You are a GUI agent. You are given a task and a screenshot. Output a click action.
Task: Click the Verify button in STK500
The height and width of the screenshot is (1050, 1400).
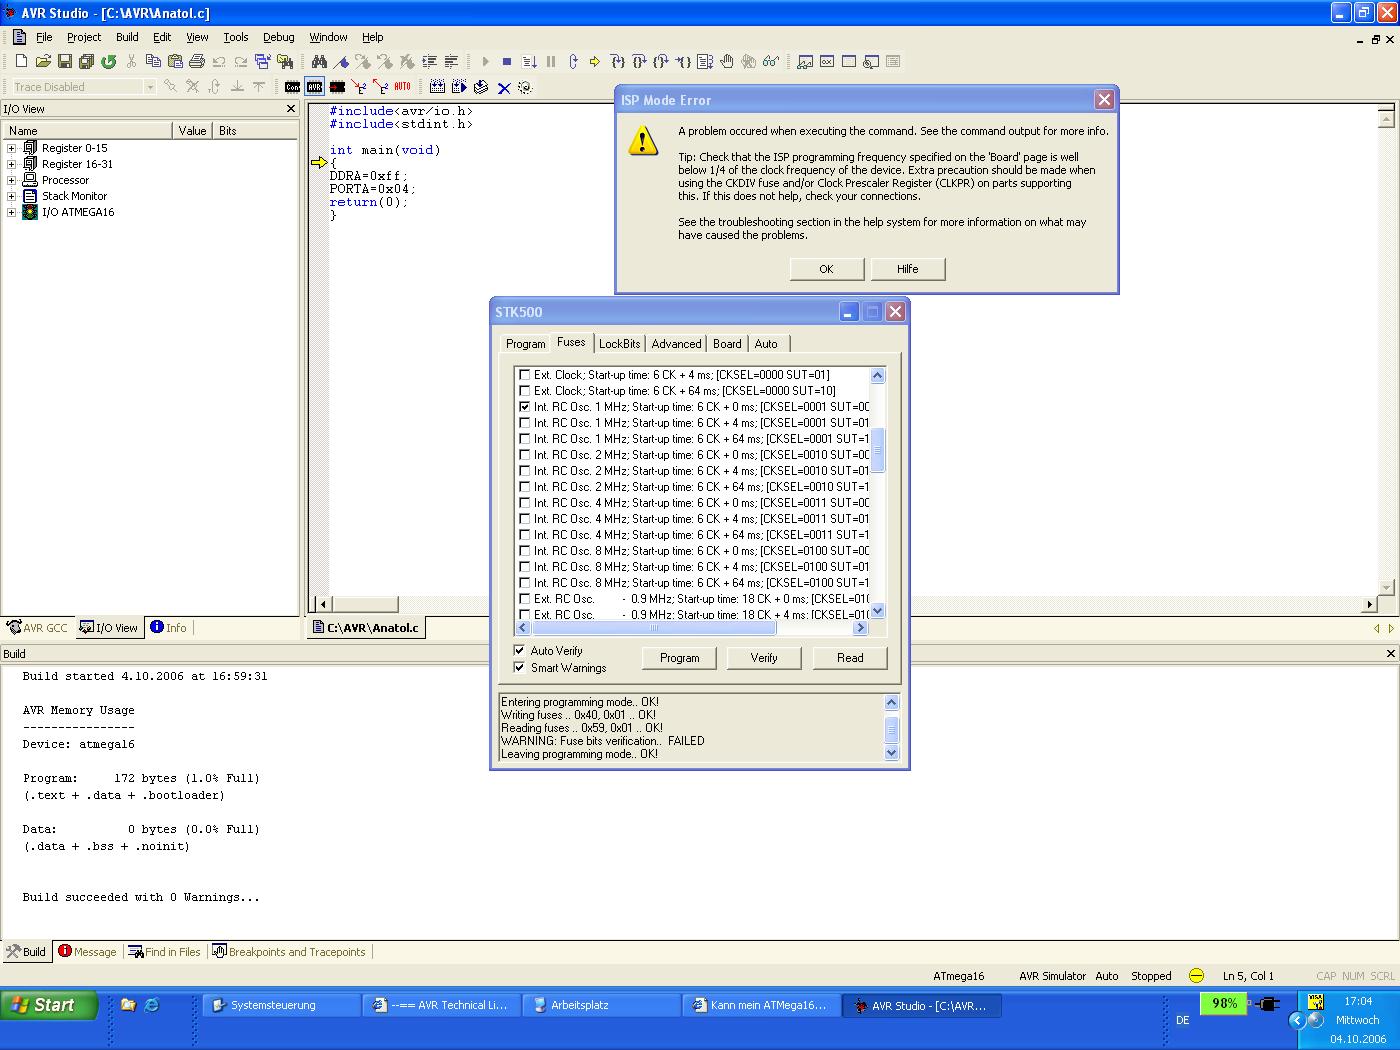coord(764,658)
